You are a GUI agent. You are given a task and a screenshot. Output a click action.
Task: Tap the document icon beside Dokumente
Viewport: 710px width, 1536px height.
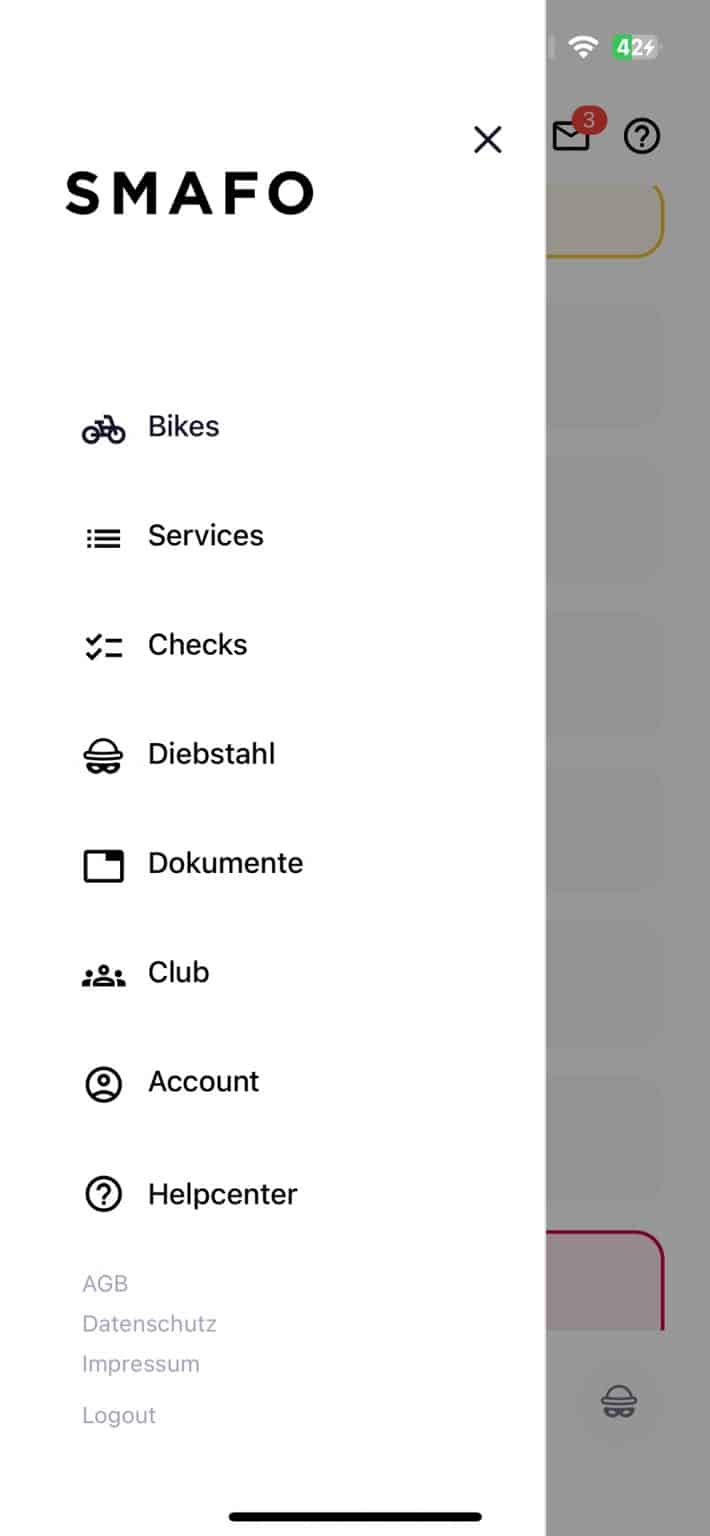point(103,866)
